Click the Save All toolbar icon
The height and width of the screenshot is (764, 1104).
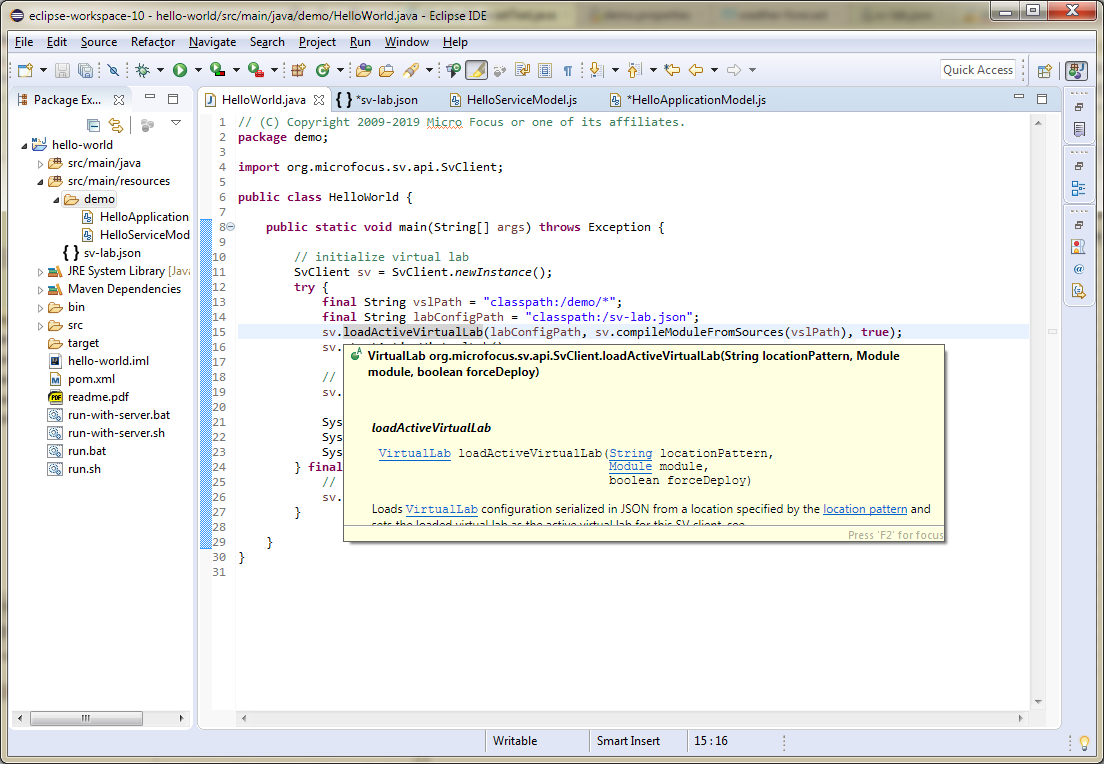[85, 70]
